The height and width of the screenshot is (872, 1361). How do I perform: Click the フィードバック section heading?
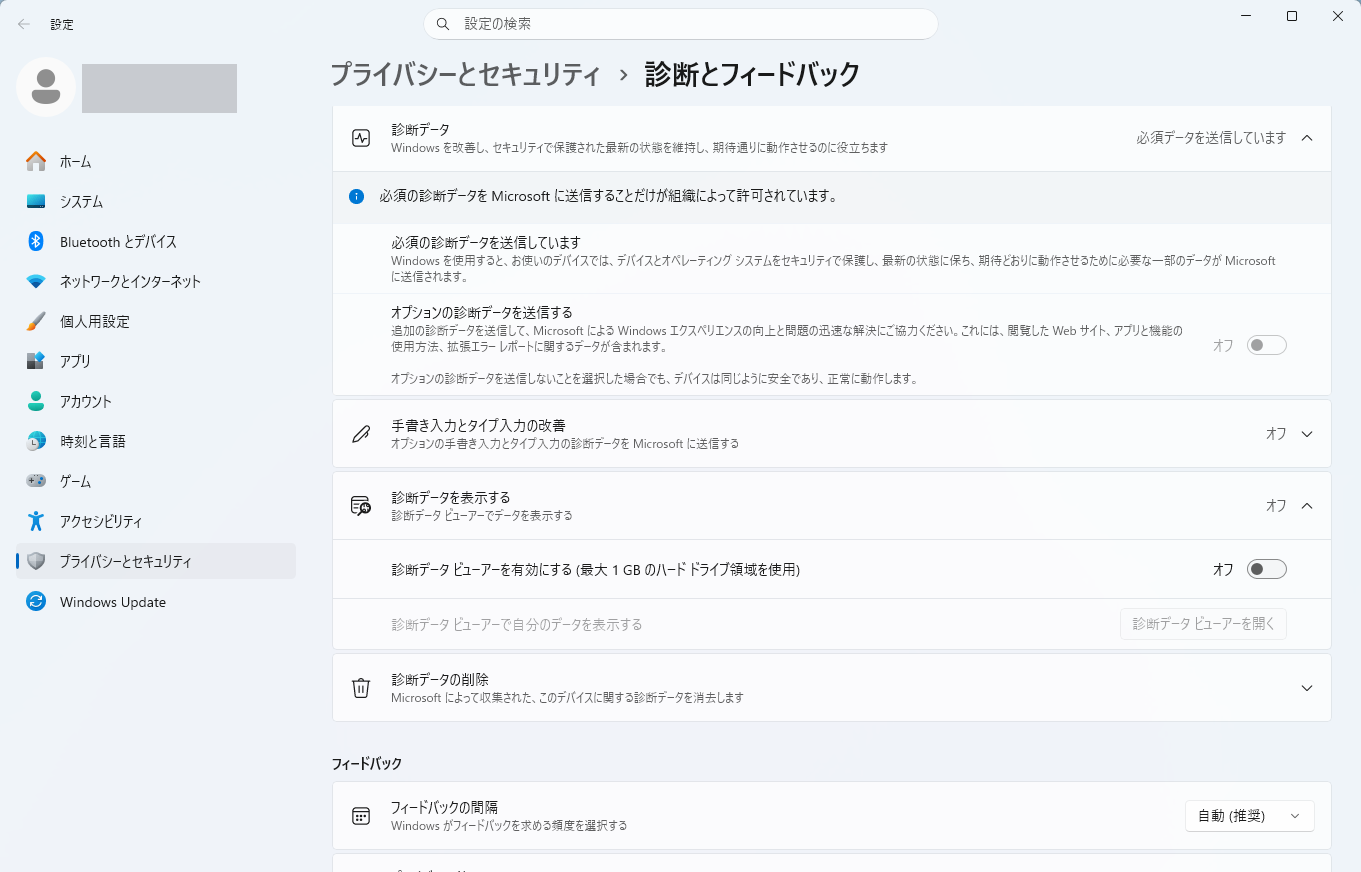(x=367, y=763)
